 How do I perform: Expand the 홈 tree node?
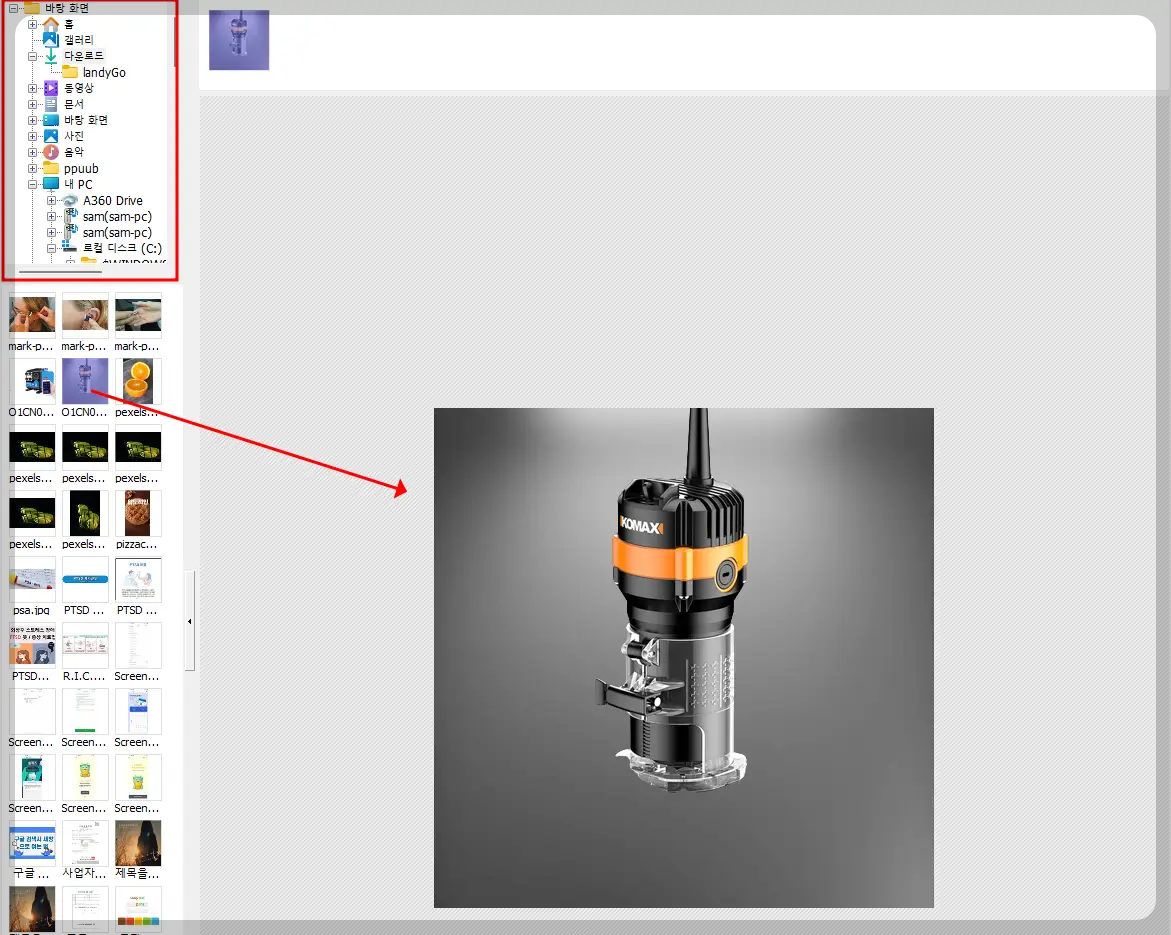pos(32,24)
